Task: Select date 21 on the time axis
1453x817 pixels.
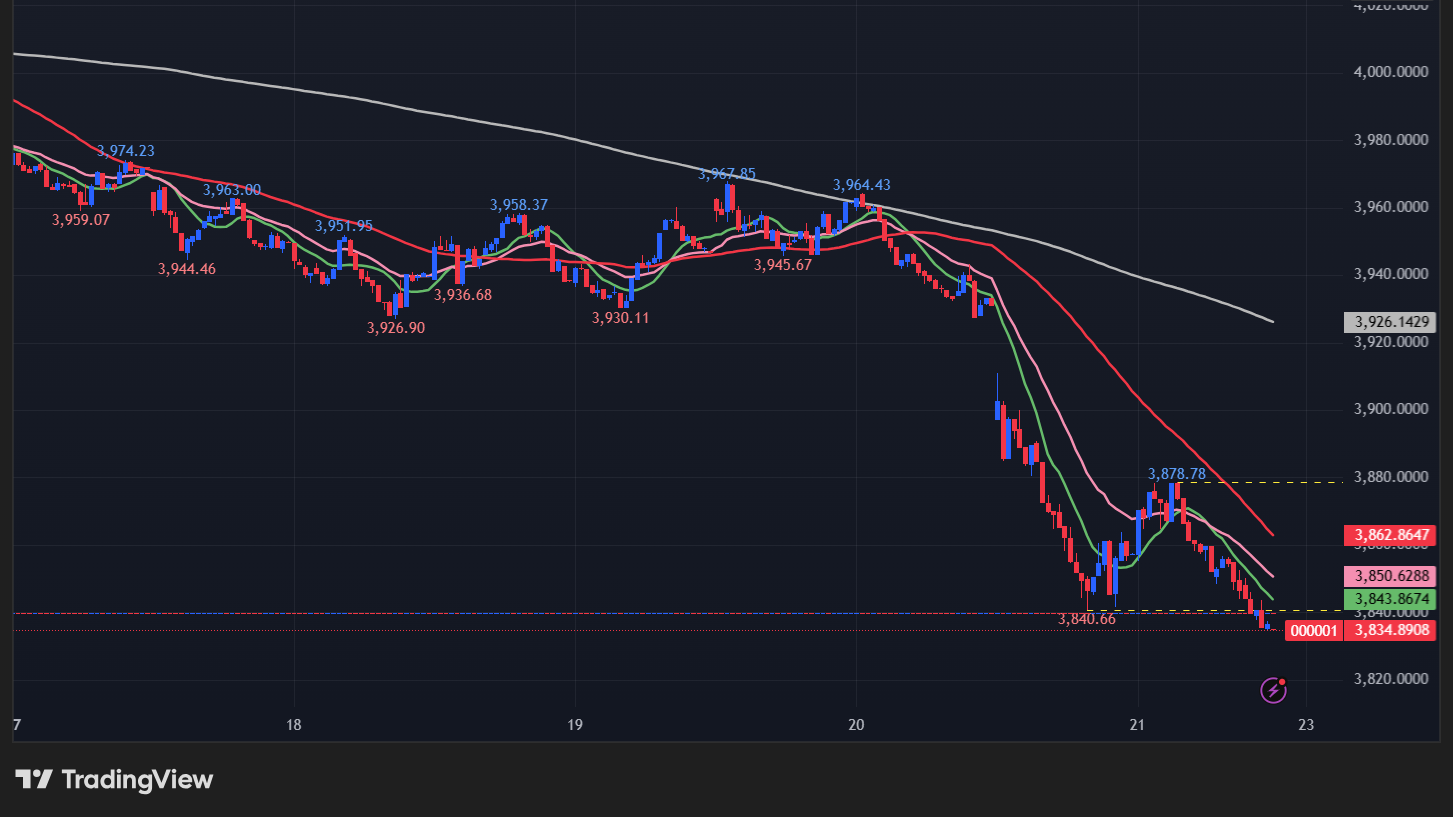Action: (x=1137, y=725)
